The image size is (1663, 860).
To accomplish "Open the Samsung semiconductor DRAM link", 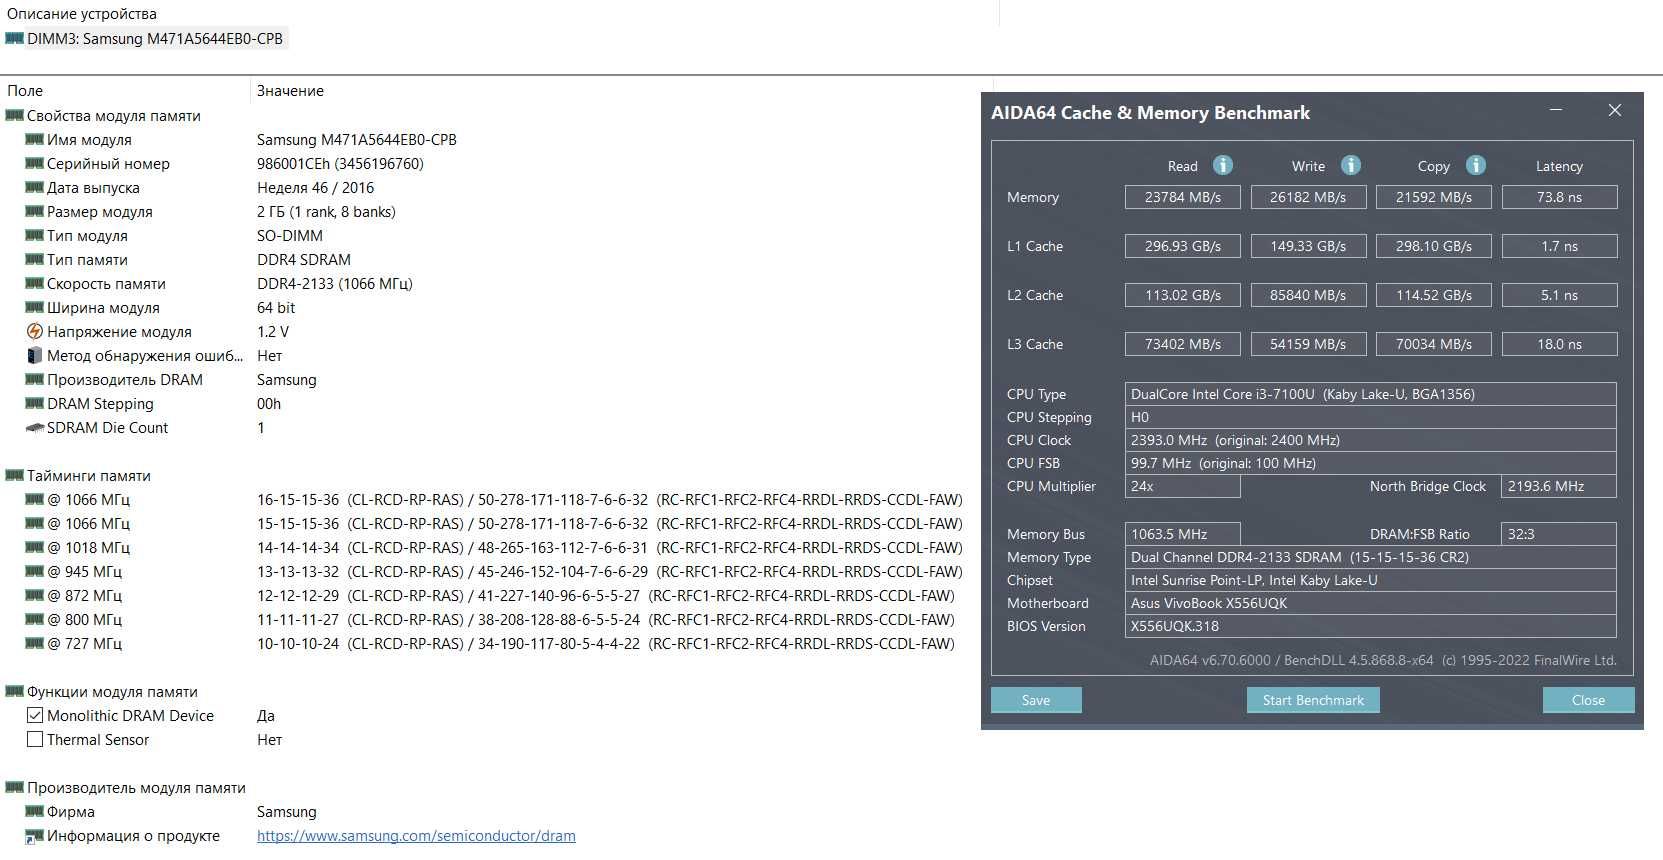I will (x=416, y=836).
